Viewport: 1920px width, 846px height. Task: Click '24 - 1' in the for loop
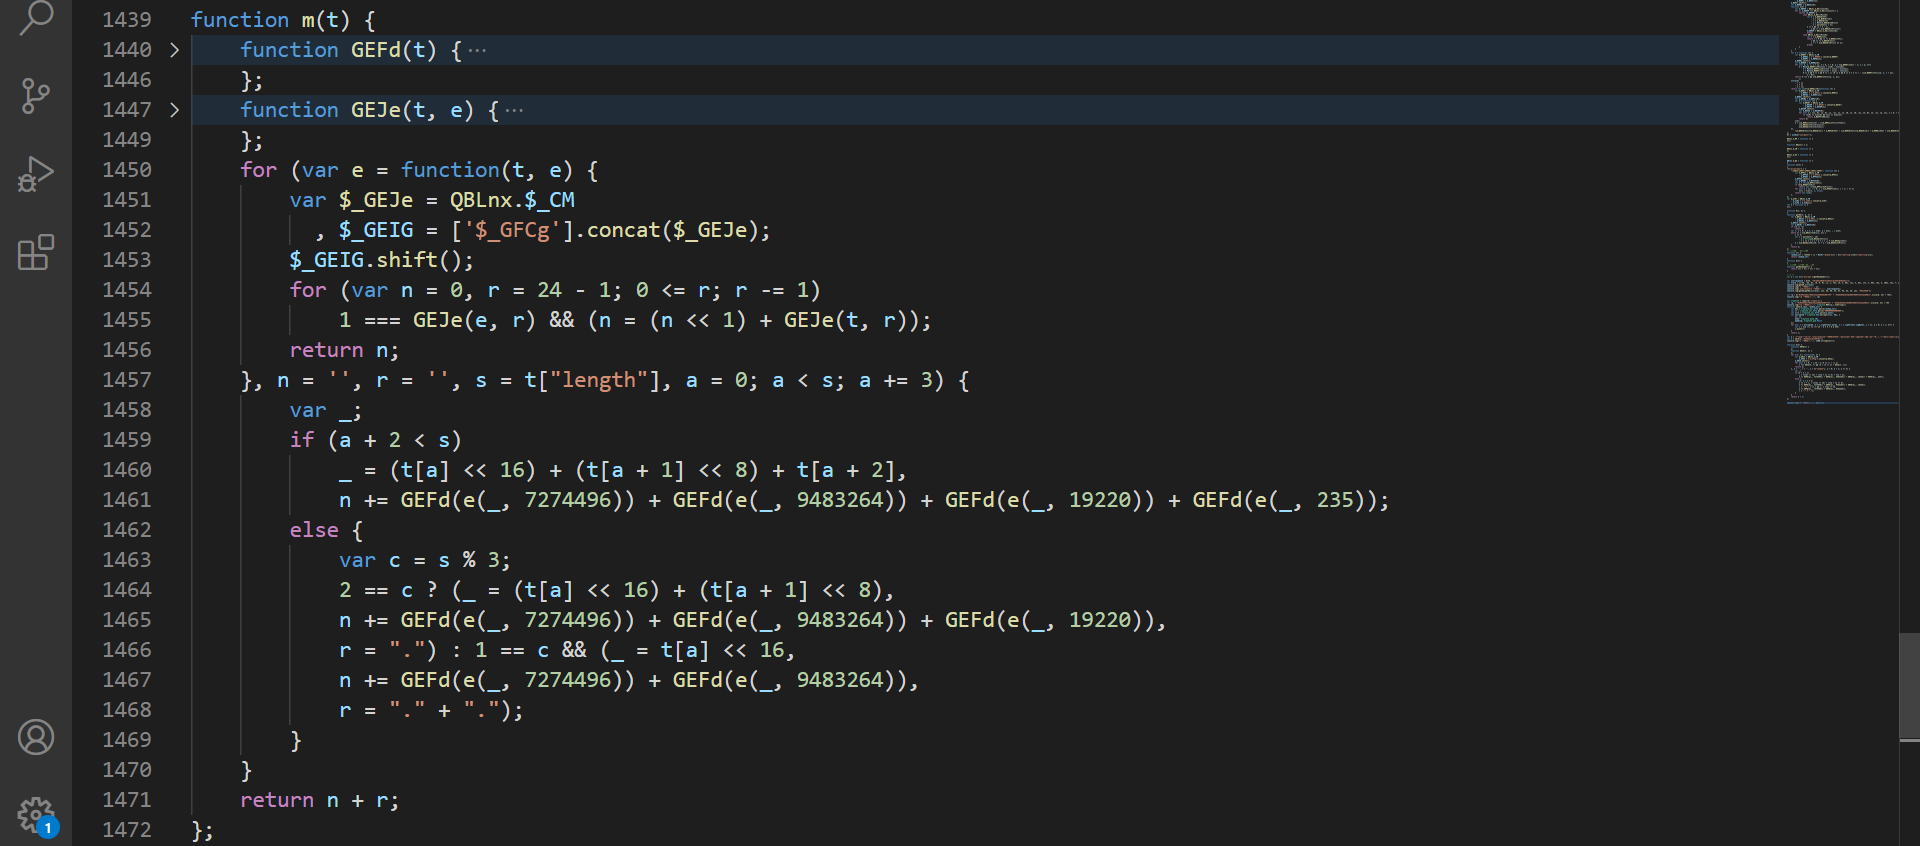[574, 290]
